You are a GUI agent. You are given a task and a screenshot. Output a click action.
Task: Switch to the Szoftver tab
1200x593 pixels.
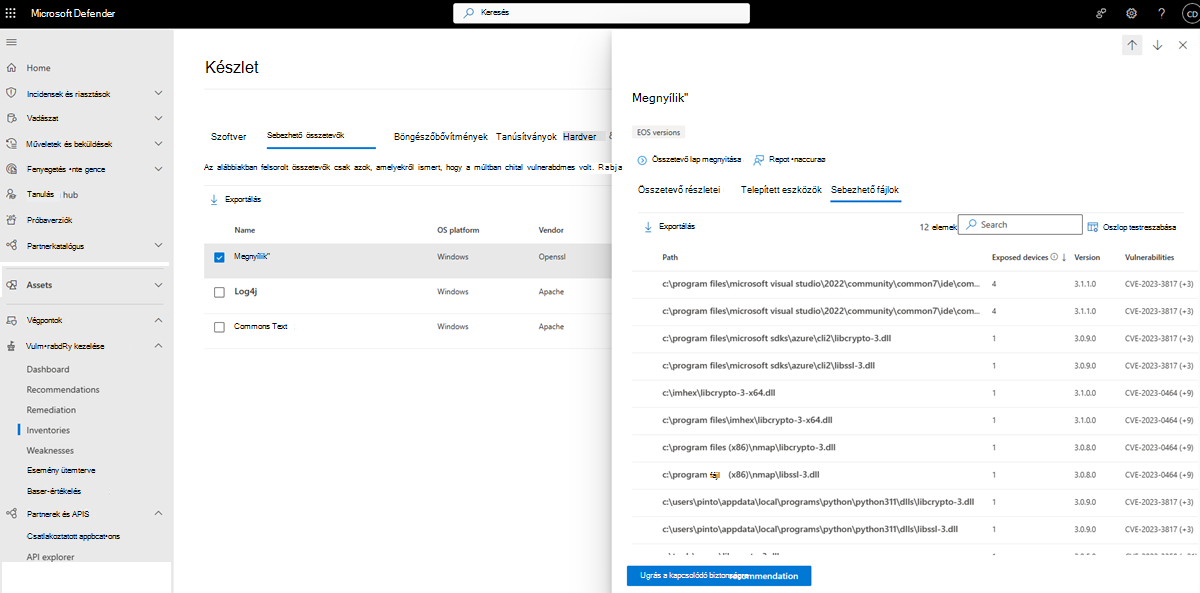click(x=228, y=136)
